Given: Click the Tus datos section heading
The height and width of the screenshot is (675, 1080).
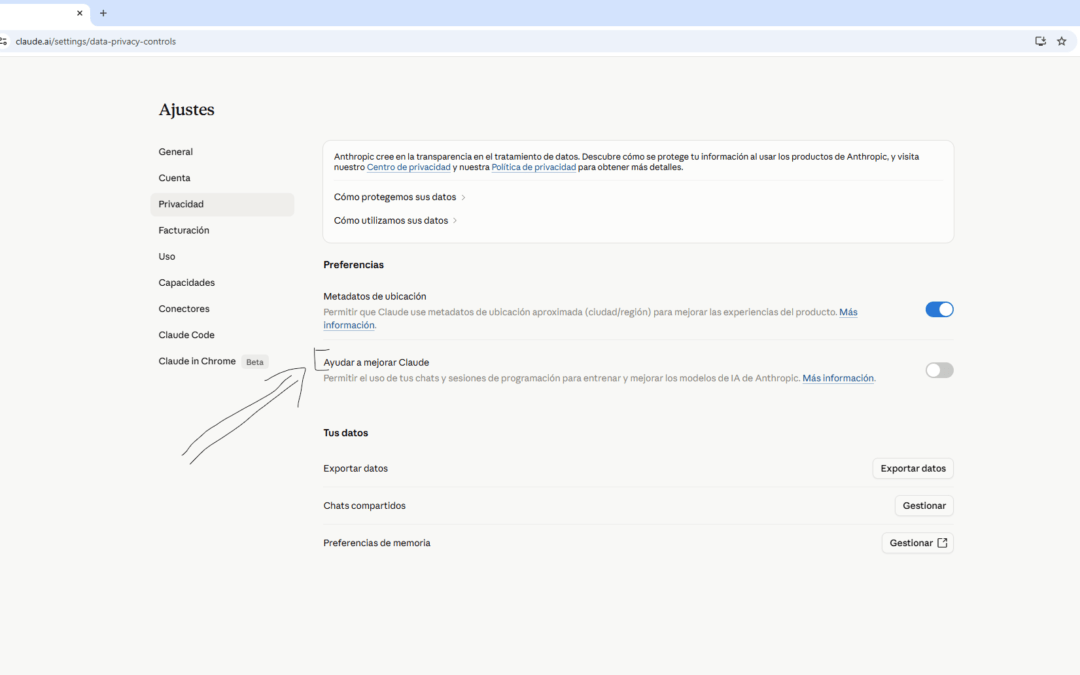Looking at the screenshot, I should tap(346, 433).
